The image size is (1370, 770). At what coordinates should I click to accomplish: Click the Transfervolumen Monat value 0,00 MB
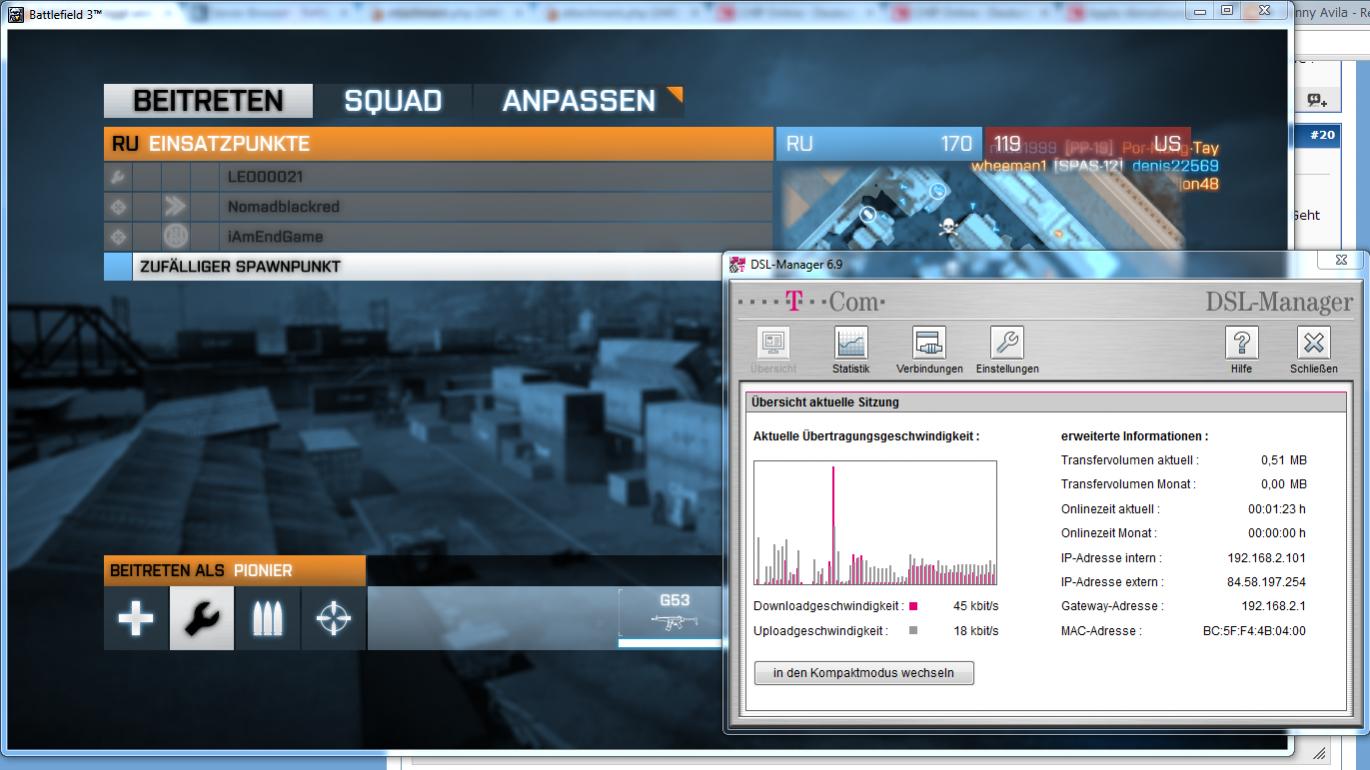[1283, 484]
